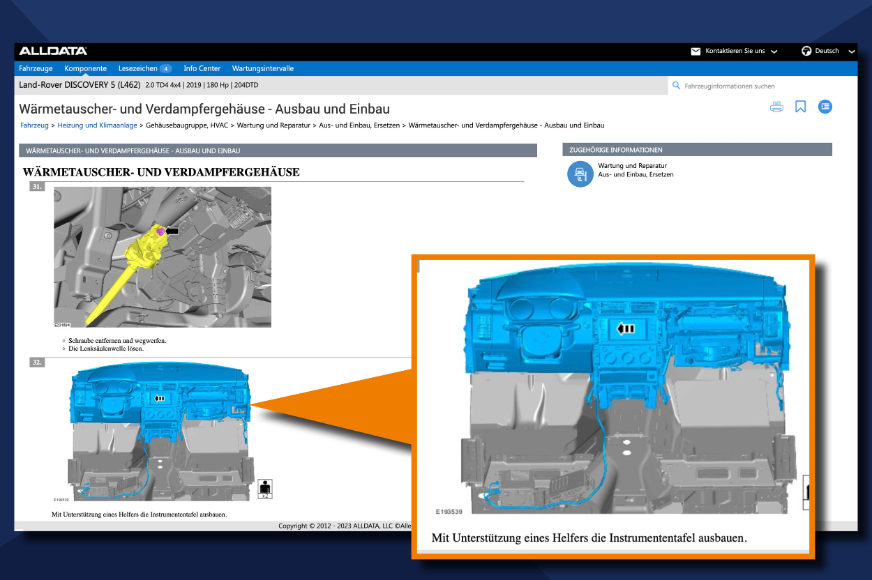Open the step 31 steering column image
Image resolution: width=872 pixels, height=580 pixels.
pyautogui.click(x=162, y=257)
